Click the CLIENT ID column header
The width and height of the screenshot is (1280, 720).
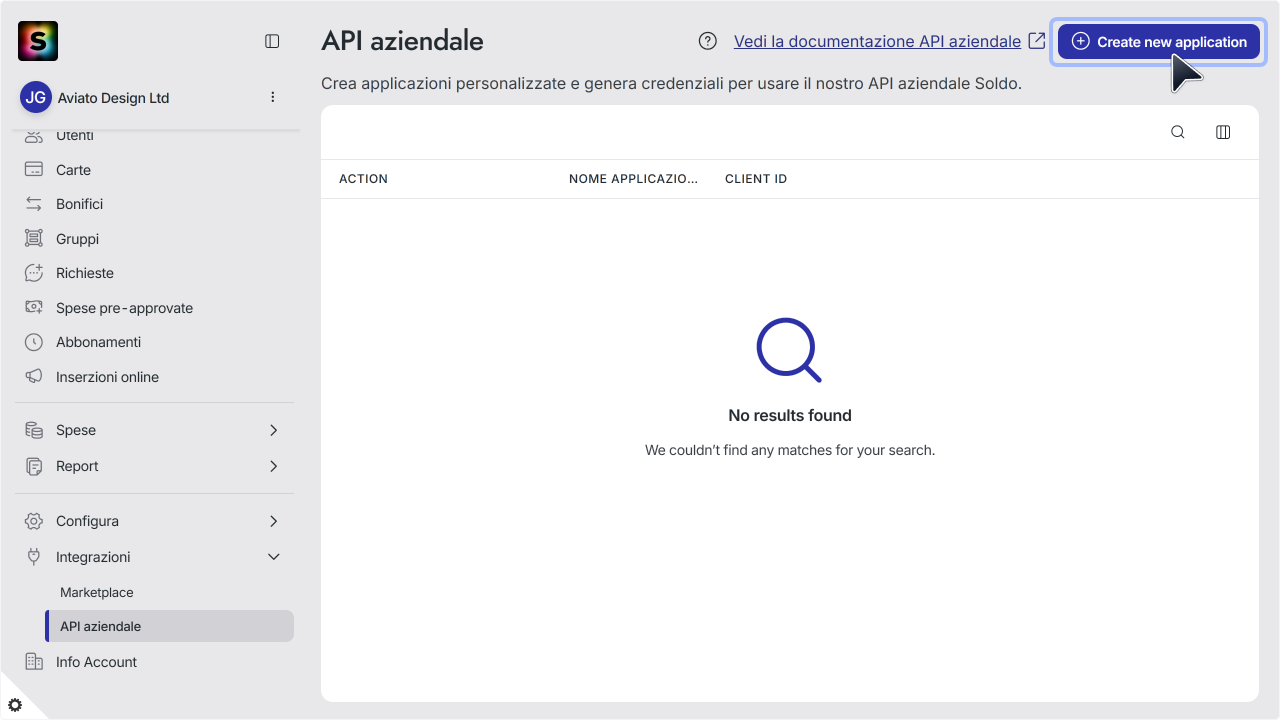756,179
